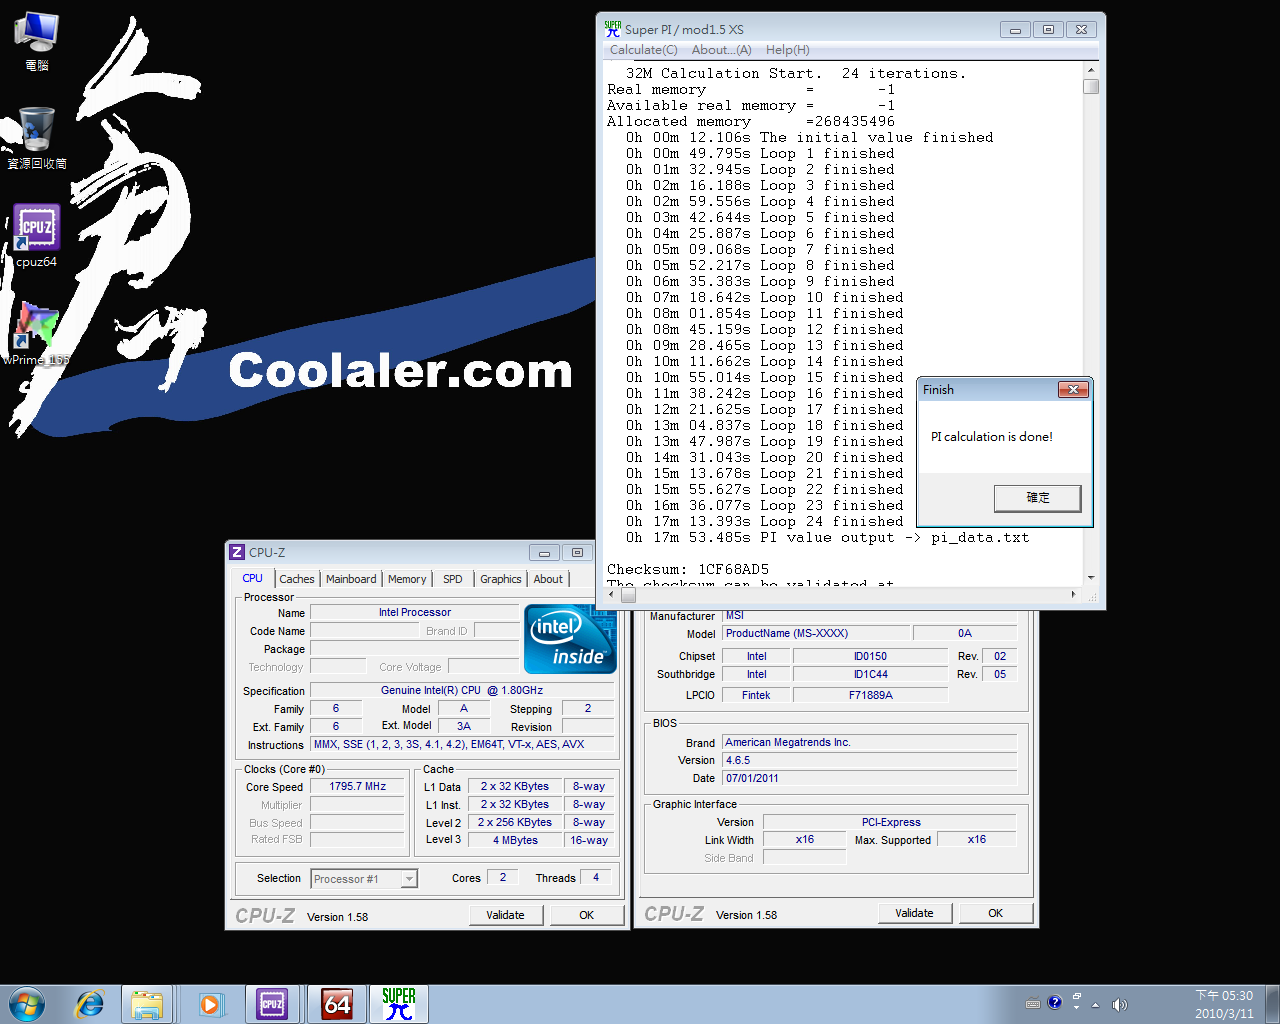Click the "ProductName (MS-XXXX)" model field
Viewport: 1280px width, 1024px height.
816,633
